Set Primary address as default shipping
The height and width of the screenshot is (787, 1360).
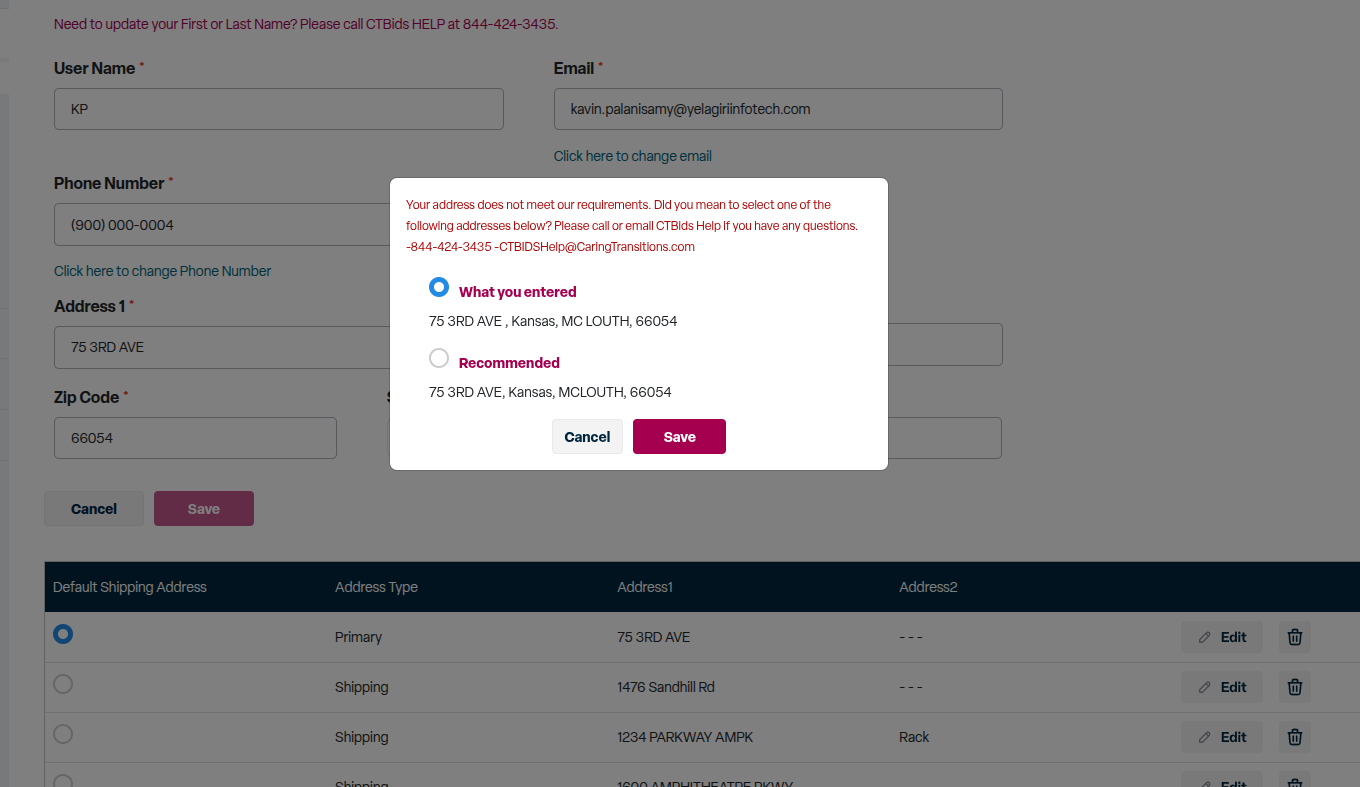[x=63, y=634]
